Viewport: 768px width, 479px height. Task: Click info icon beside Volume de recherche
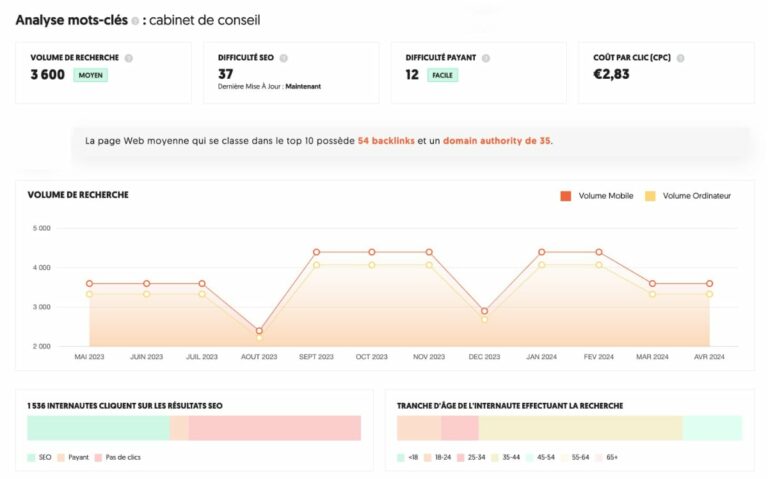tap(128, 58)
